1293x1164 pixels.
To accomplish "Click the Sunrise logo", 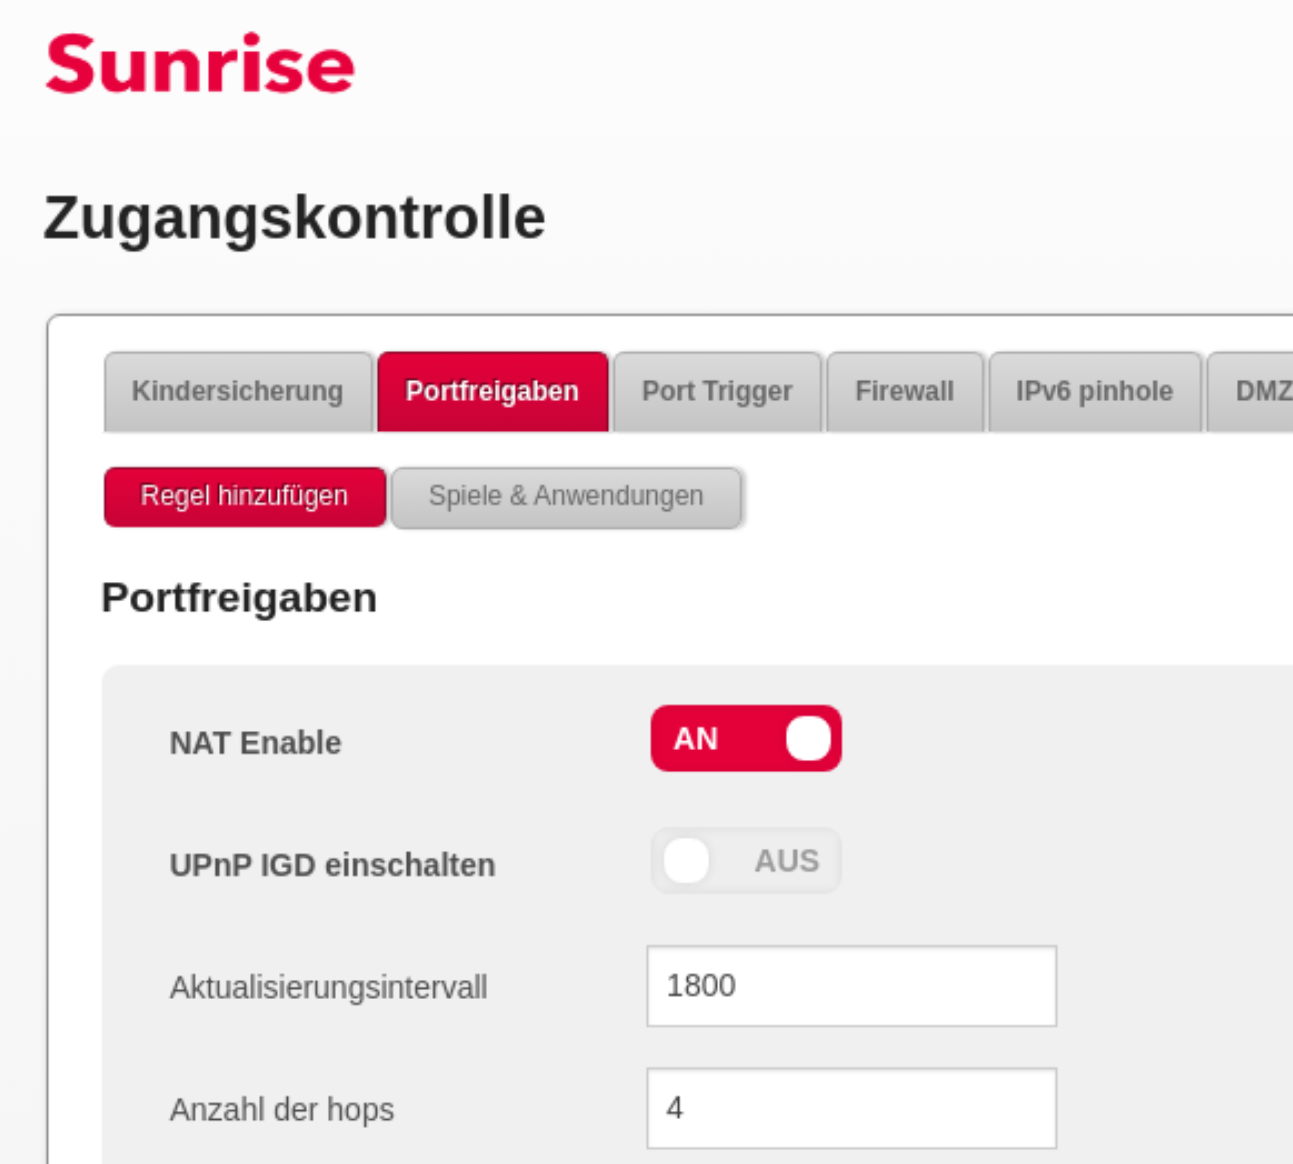I will point(200,64).
